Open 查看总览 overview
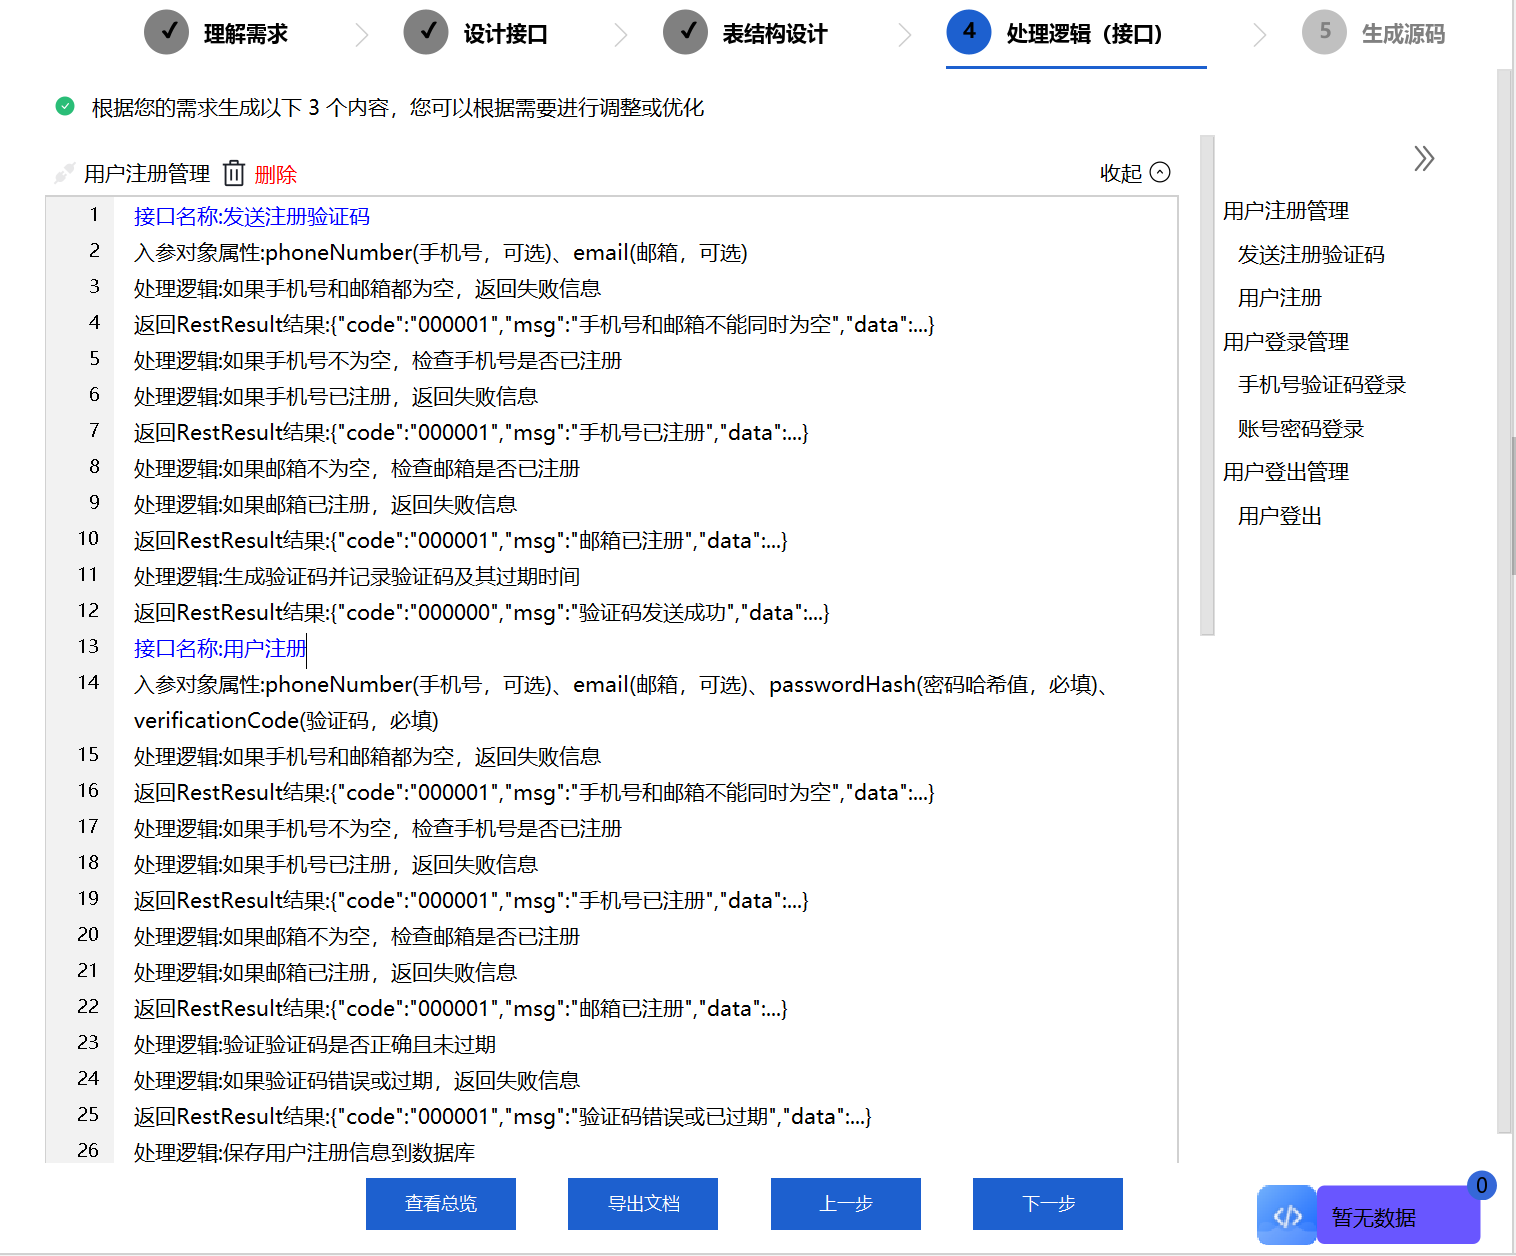Image resolution: width=1516 pixels, height=1256 pixels. [x=440, y=1203]
